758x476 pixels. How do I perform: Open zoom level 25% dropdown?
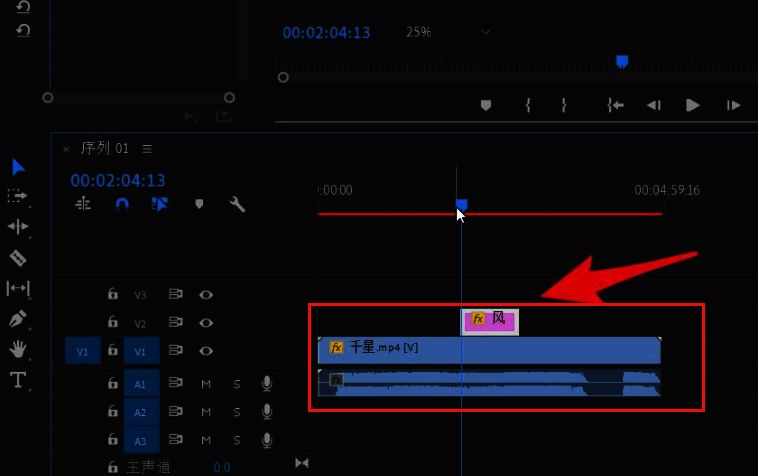pos(447,32)
